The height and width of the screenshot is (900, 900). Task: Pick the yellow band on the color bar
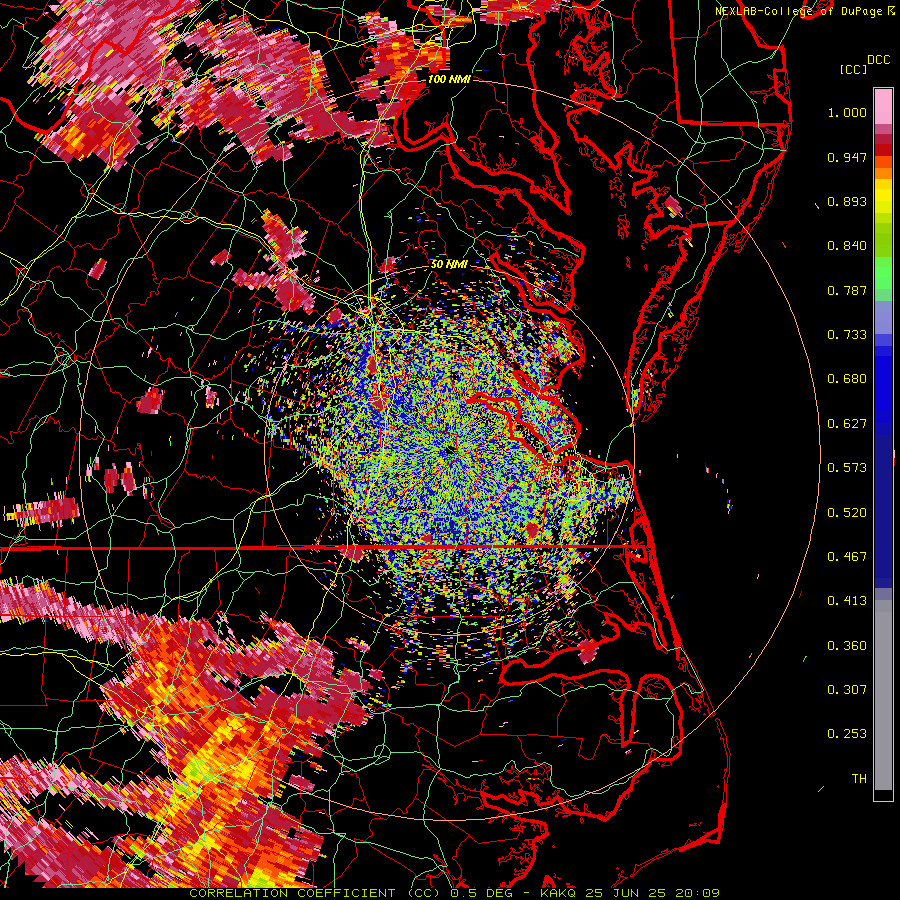point(883,197)
